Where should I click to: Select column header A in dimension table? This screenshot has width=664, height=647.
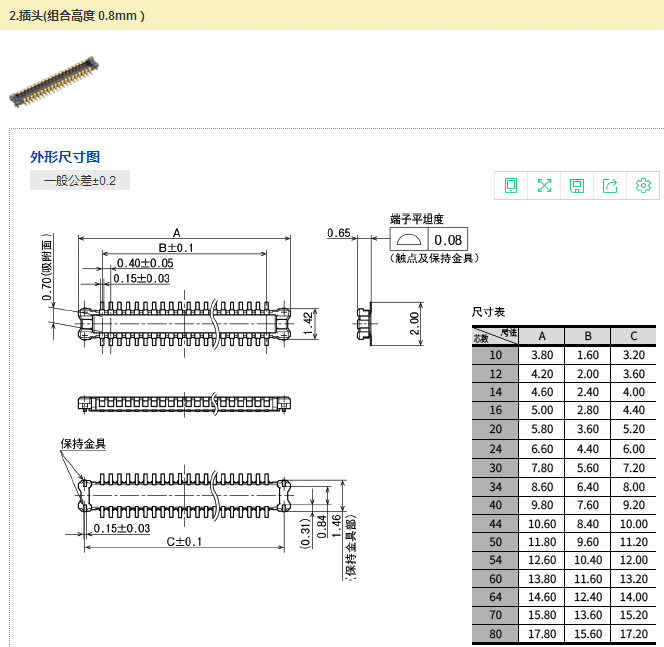pyautogui.click(x=542, y=336)
